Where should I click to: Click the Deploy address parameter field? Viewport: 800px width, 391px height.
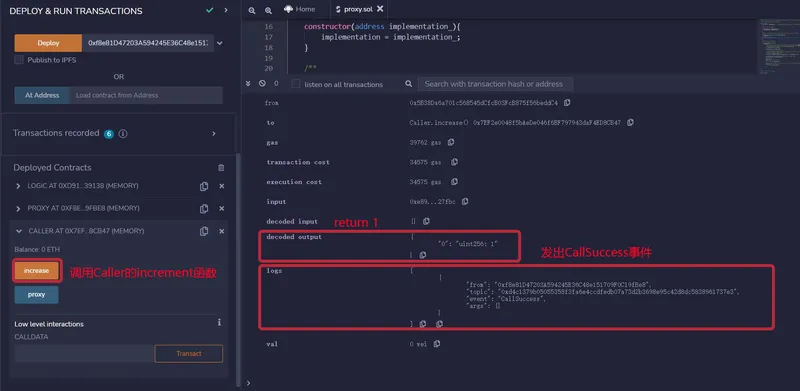[148, 43]
